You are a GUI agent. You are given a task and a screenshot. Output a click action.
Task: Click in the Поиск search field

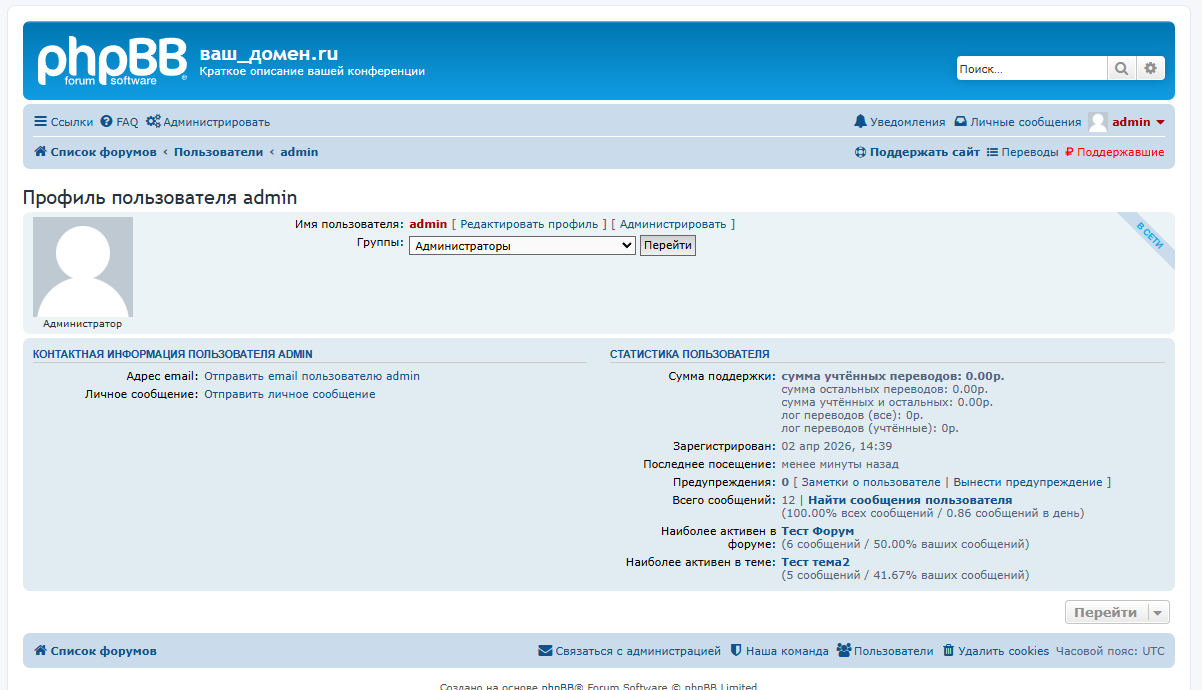click(1030, 69)
